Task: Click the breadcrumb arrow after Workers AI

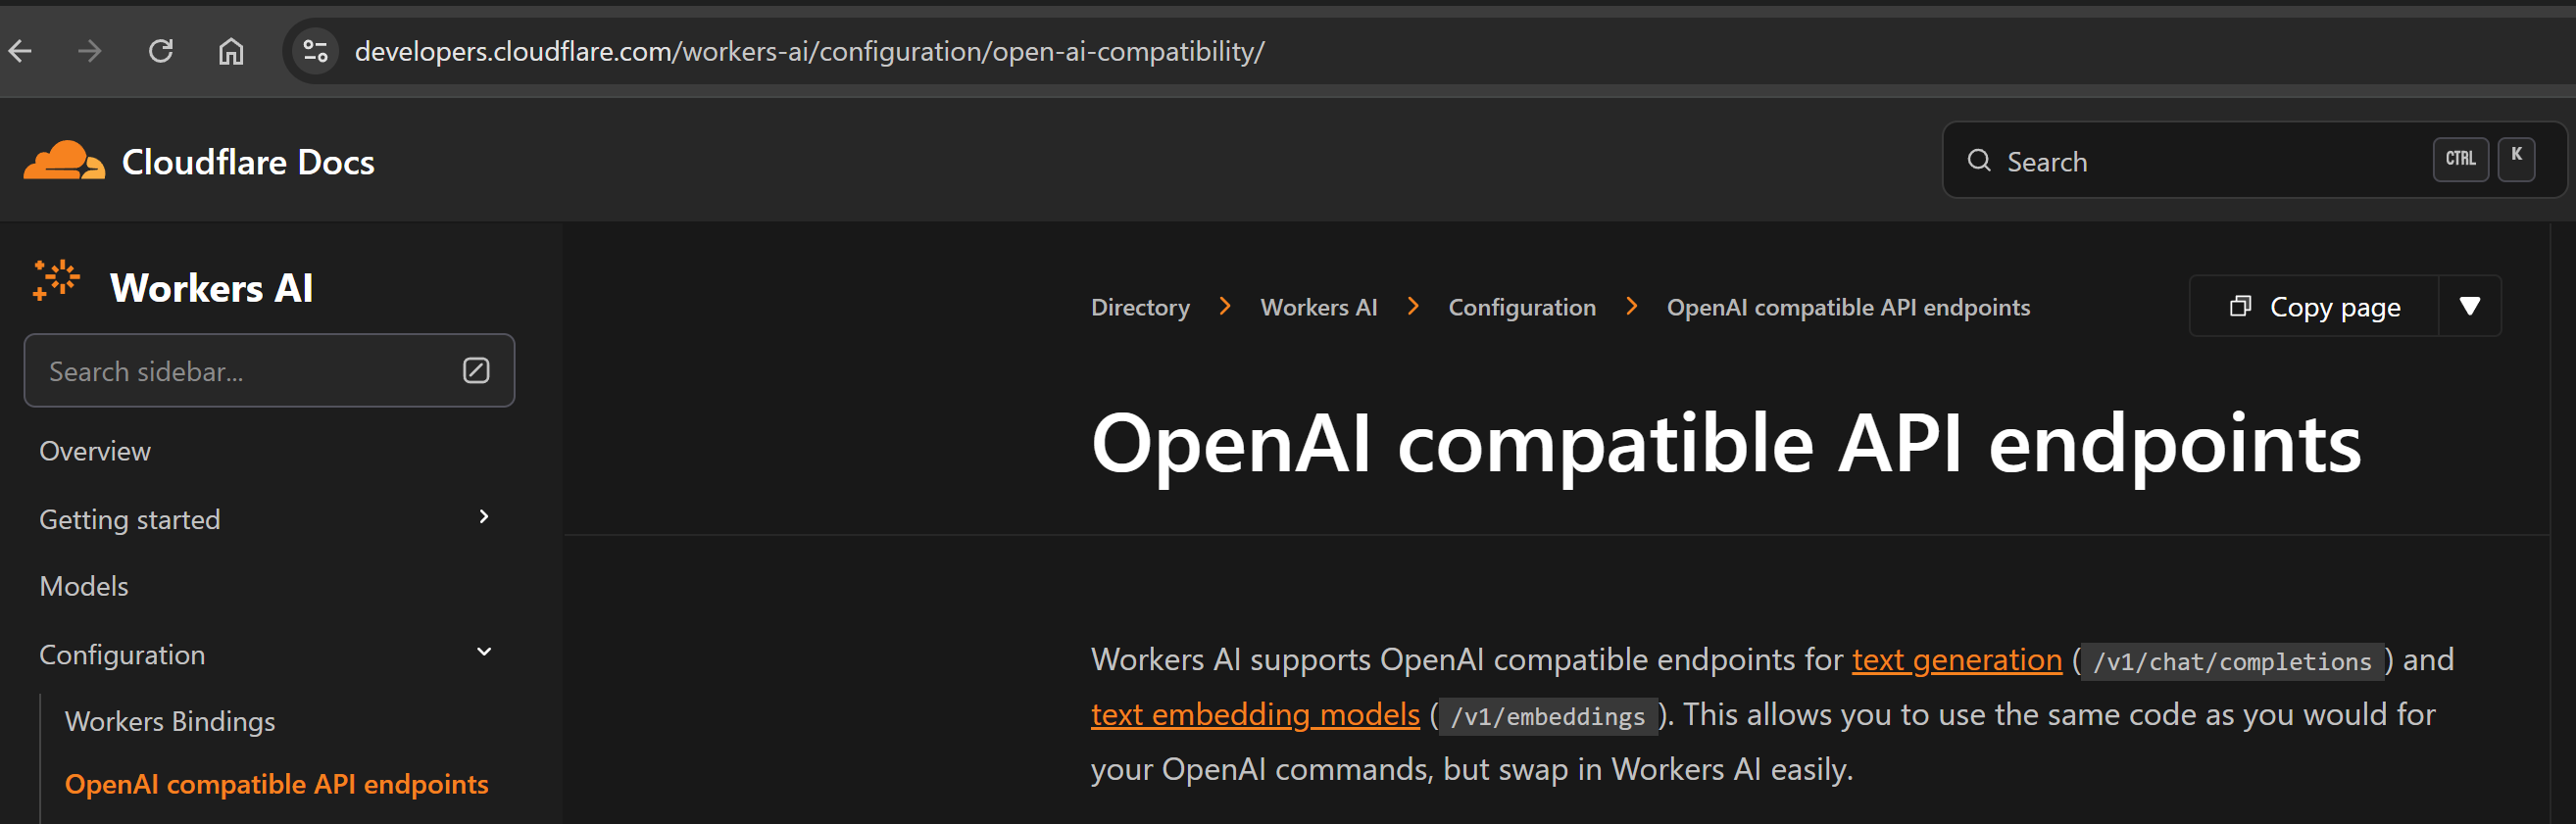Action: (x=1413, y=306)
